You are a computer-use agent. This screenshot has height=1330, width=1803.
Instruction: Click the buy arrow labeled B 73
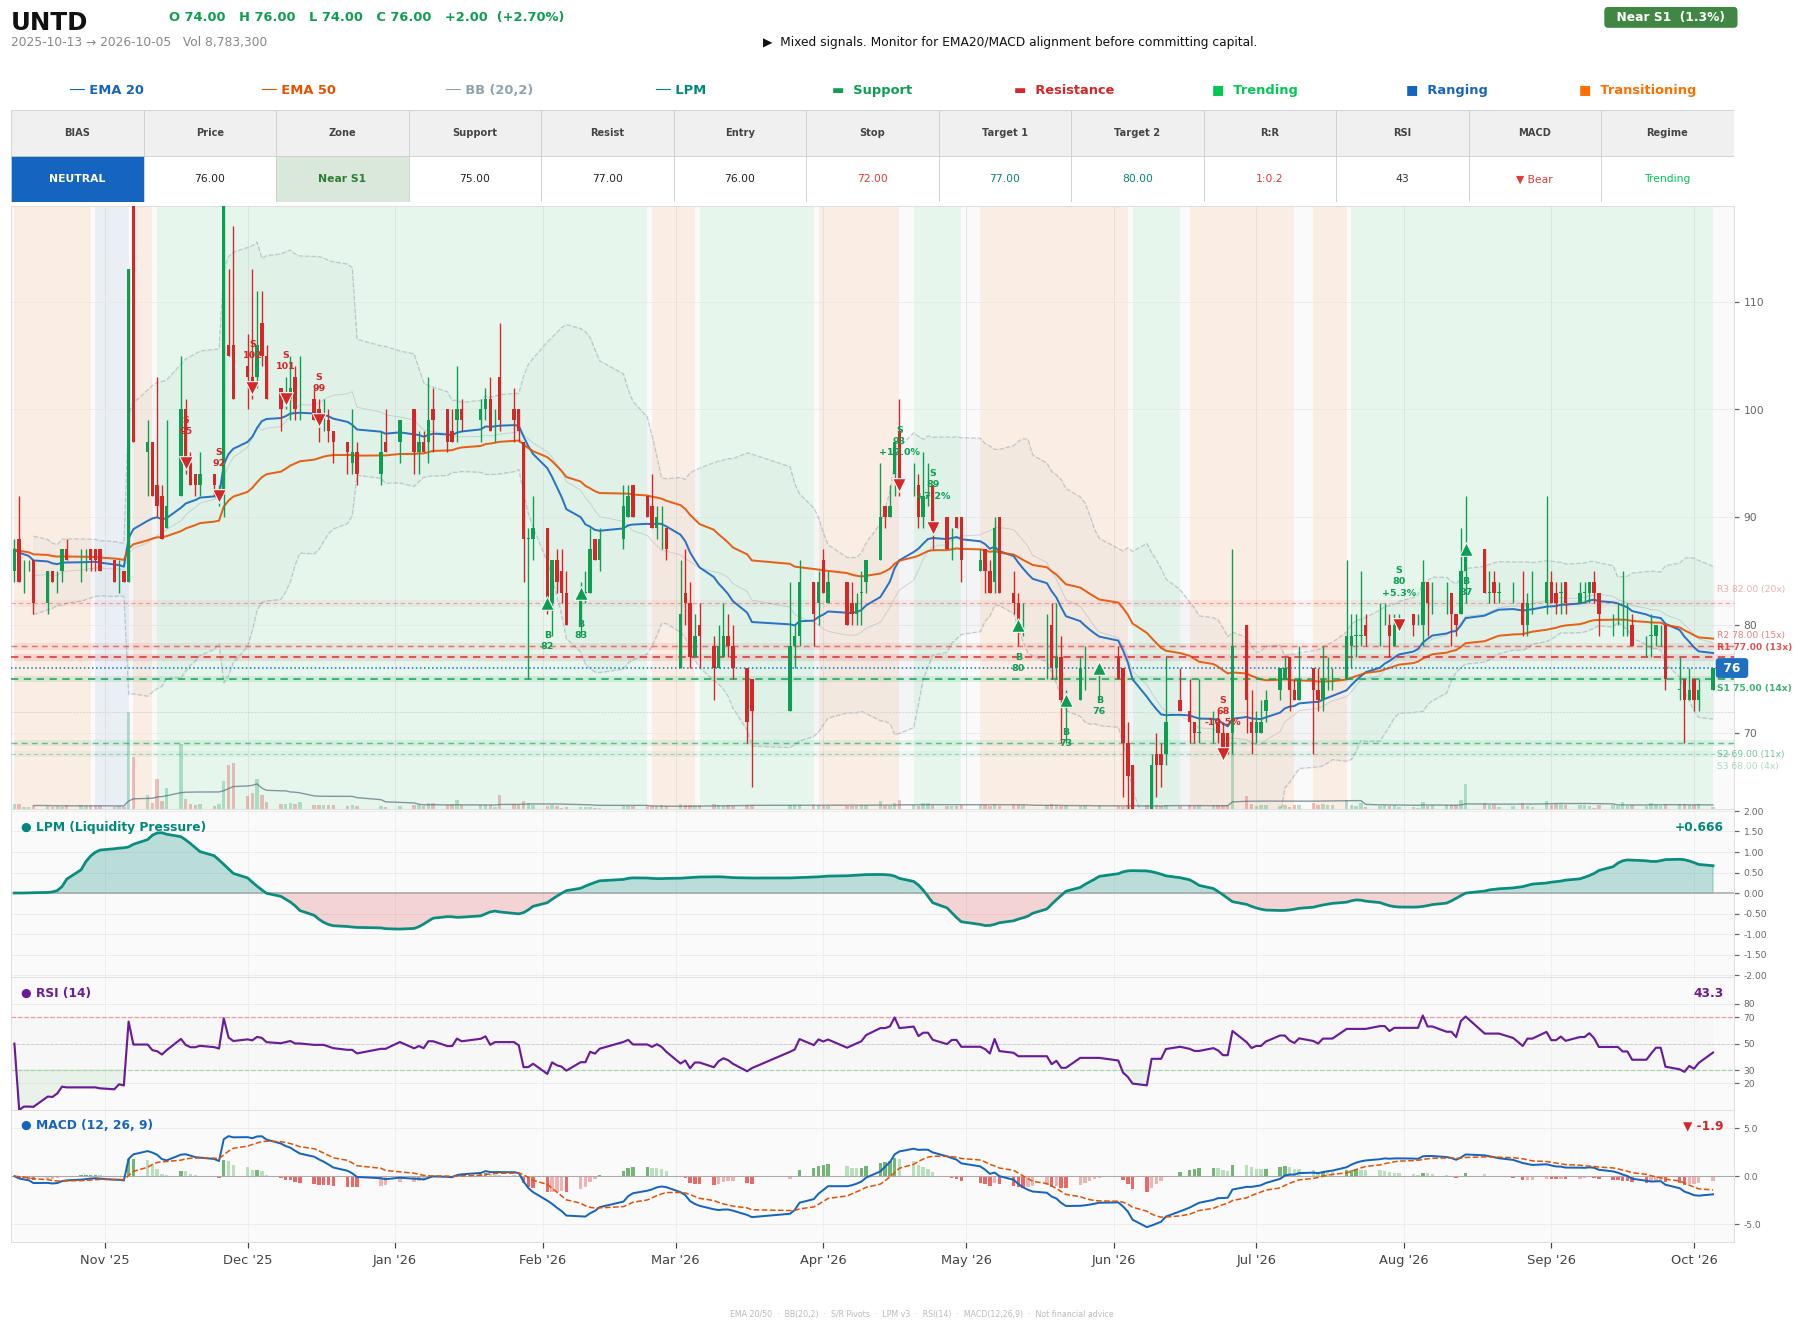[x=1066, y=701]
